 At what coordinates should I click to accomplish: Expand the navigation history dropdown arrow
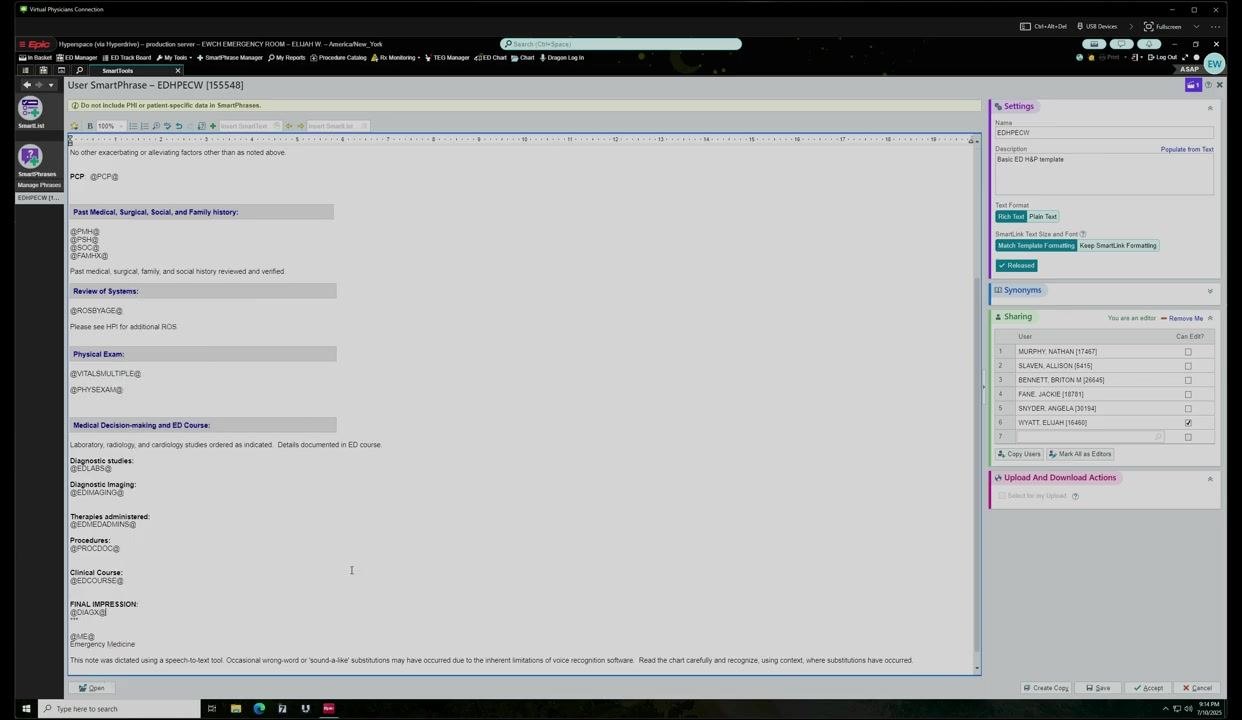click(51, 85)
